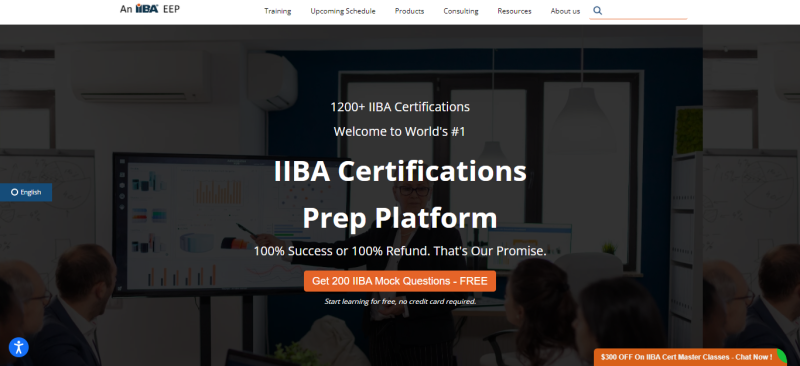The height and width of the screenshot is (366, 800).
Task: Expand the Products menu
Action: (x=409, y=11)
